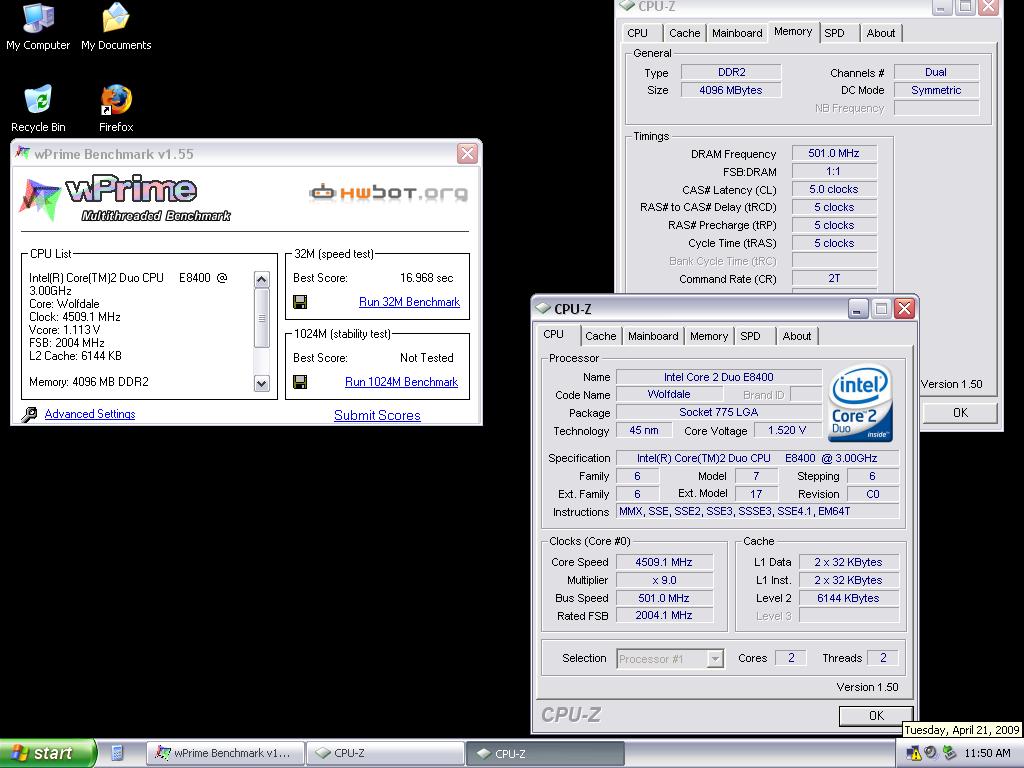Image resolution: width=1024 pixels, height=768 pixels.
Task: Open Advanced Settings in wPrime
Action: point(90,414)
